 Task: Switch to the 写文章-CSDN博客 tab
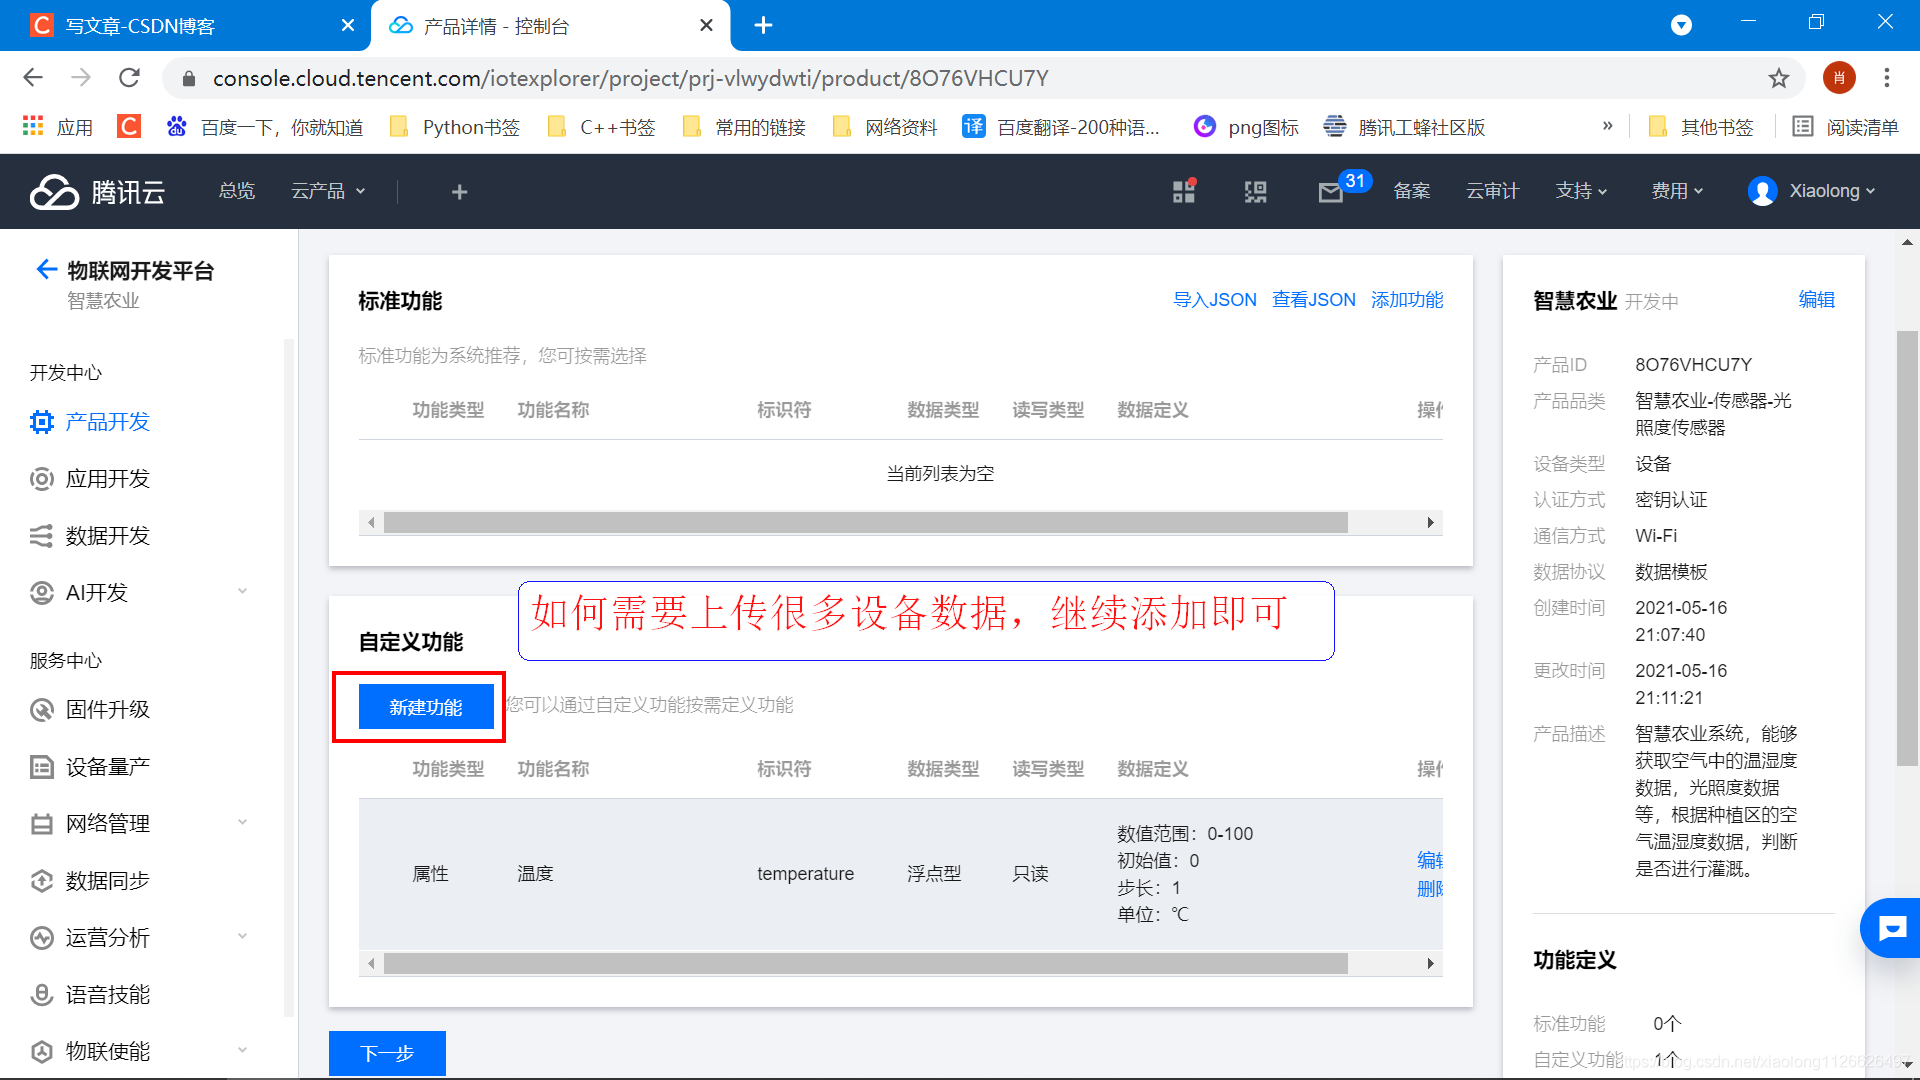[x=140, y=26]
